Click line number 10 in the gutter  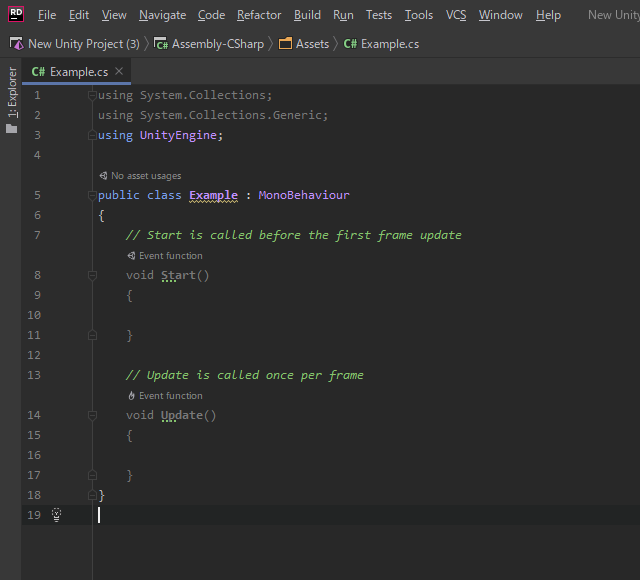click(x=34, y=315)
